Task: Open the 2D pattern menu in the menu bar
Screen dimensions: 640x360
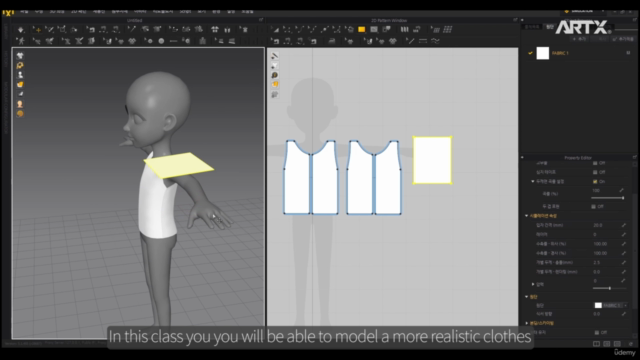Action: [x=78, y=11]
